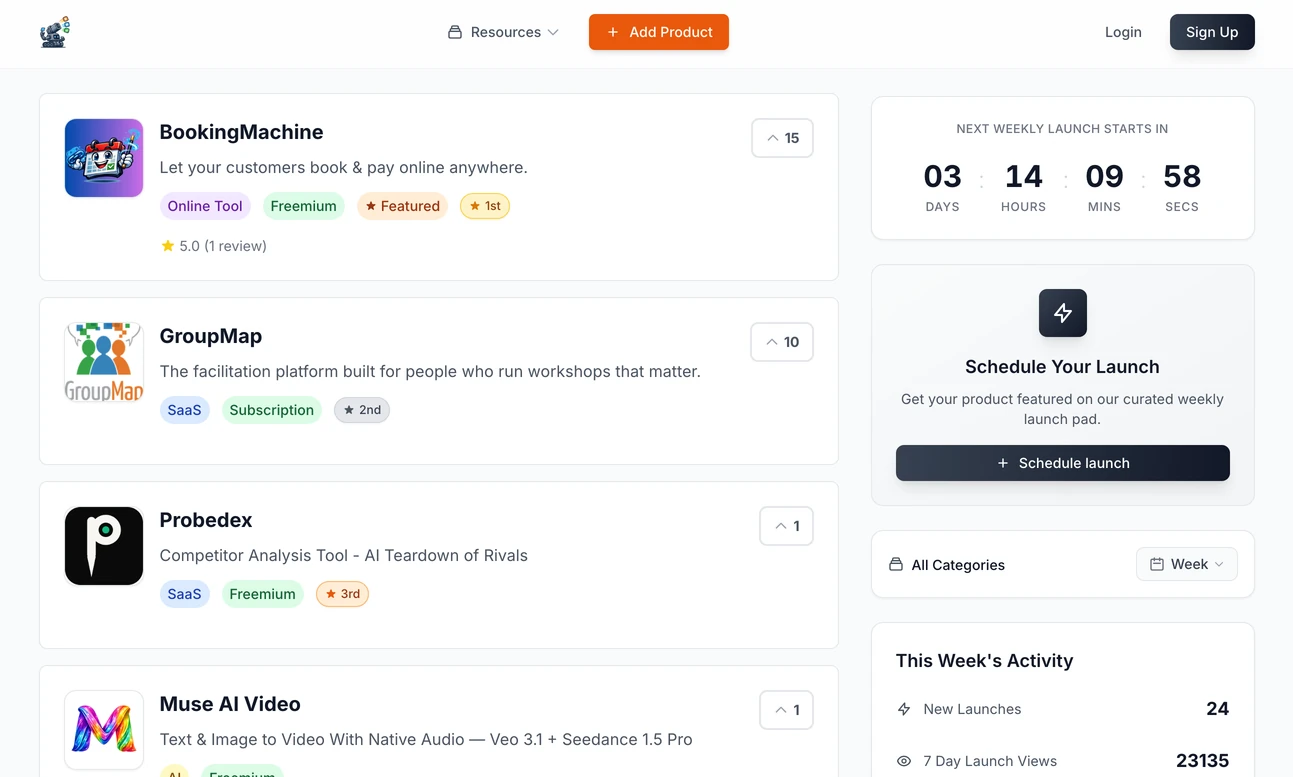Open the Week time range dropdown
Image resolution: width=1293 pixels, height=777 pixels.
point(1187,564)
